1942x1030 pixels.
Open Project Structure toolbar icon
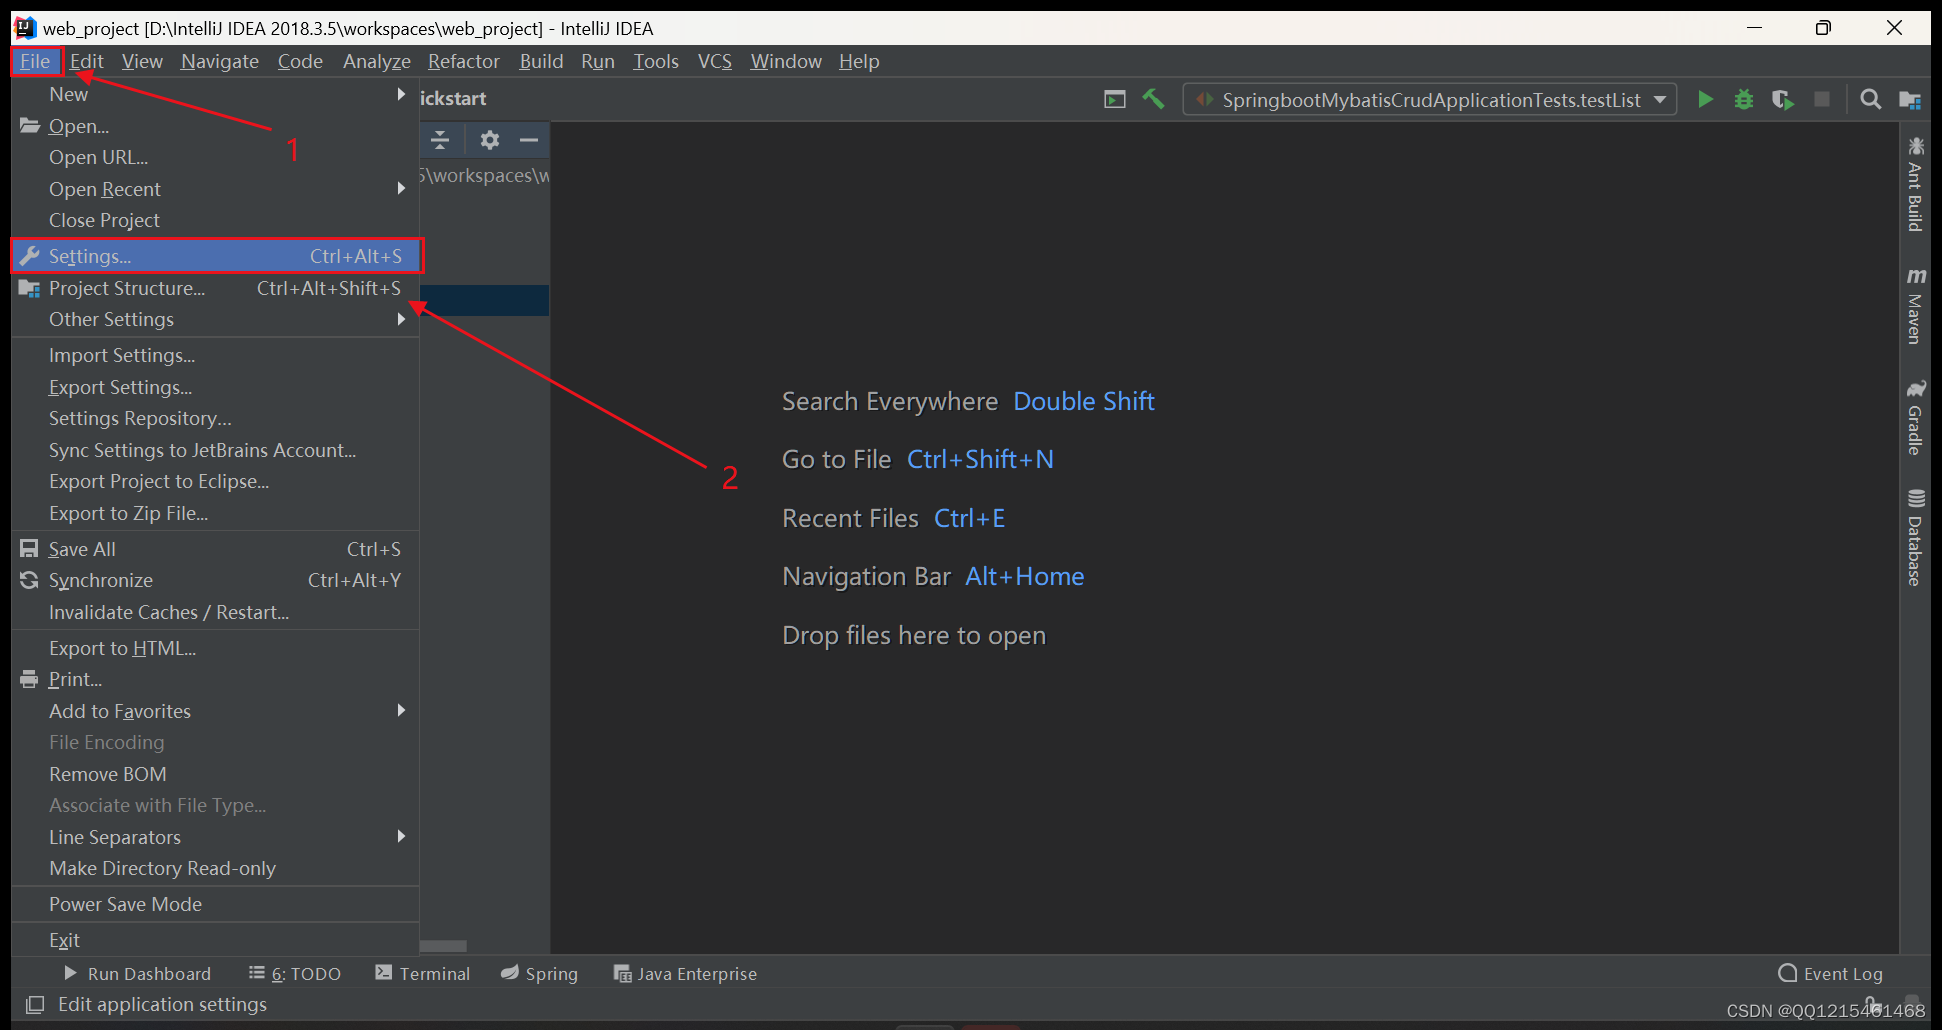(x=1909, y=99)
